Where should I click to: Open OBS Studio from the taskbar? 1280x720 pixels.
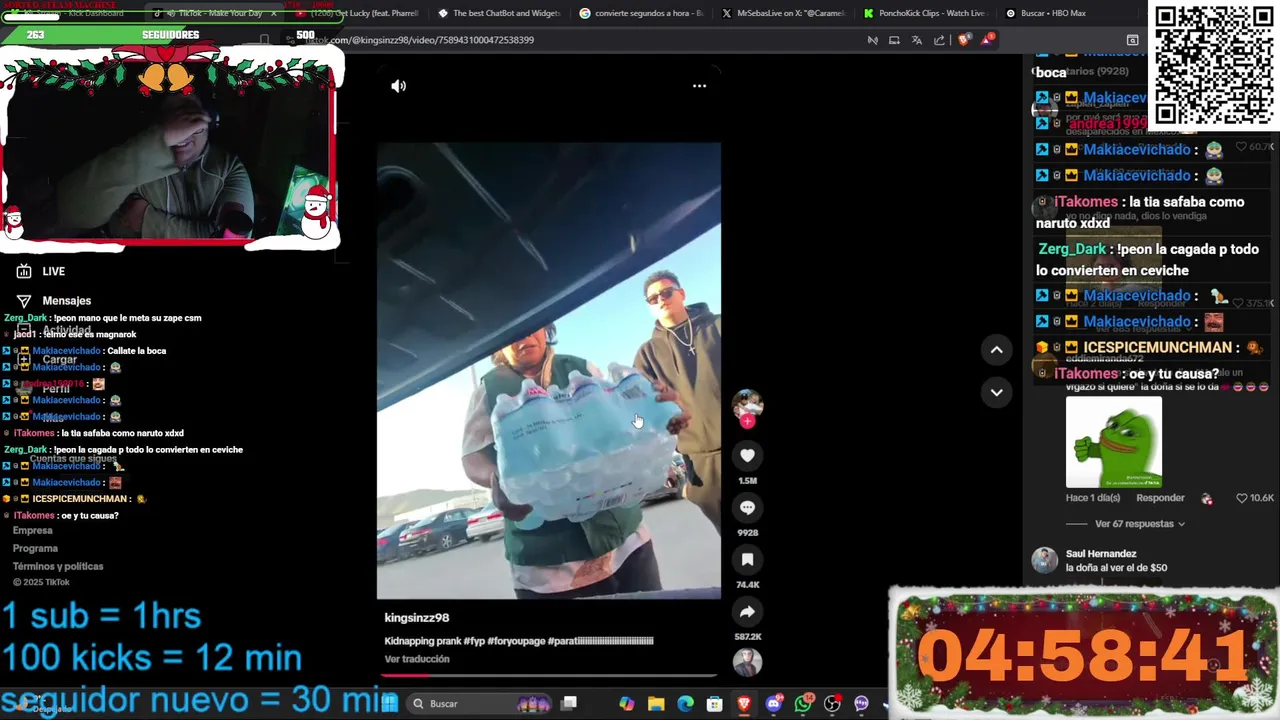click(x=832, y=704)
